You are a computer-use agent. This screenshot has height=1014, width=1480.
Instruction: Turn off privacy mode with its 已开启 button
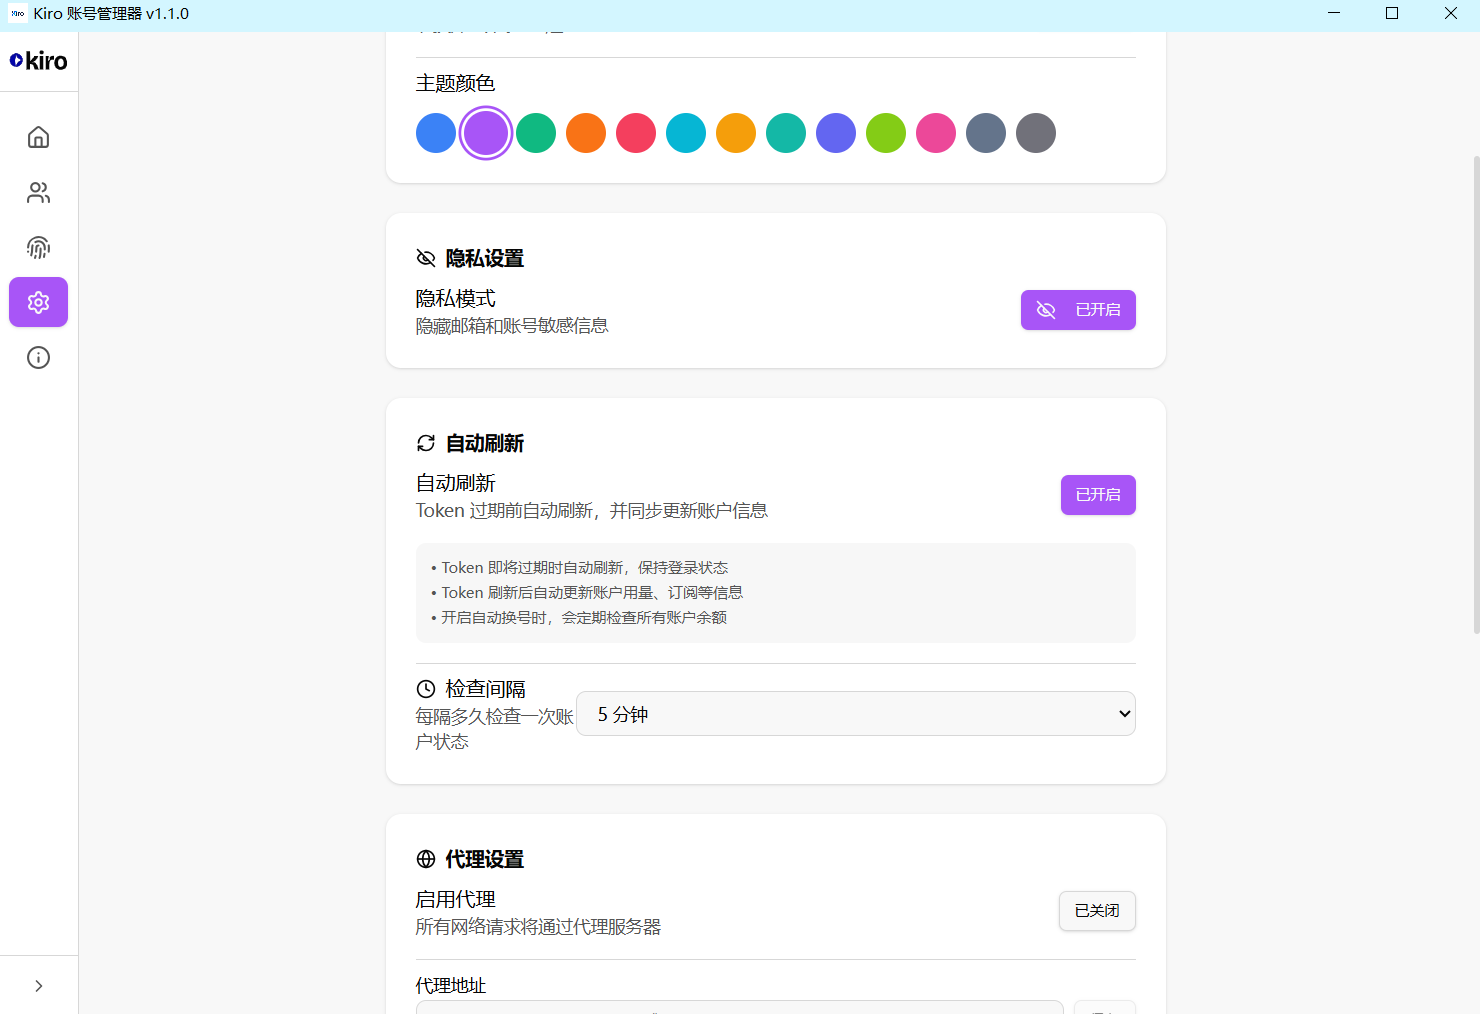pos(1078,310)
